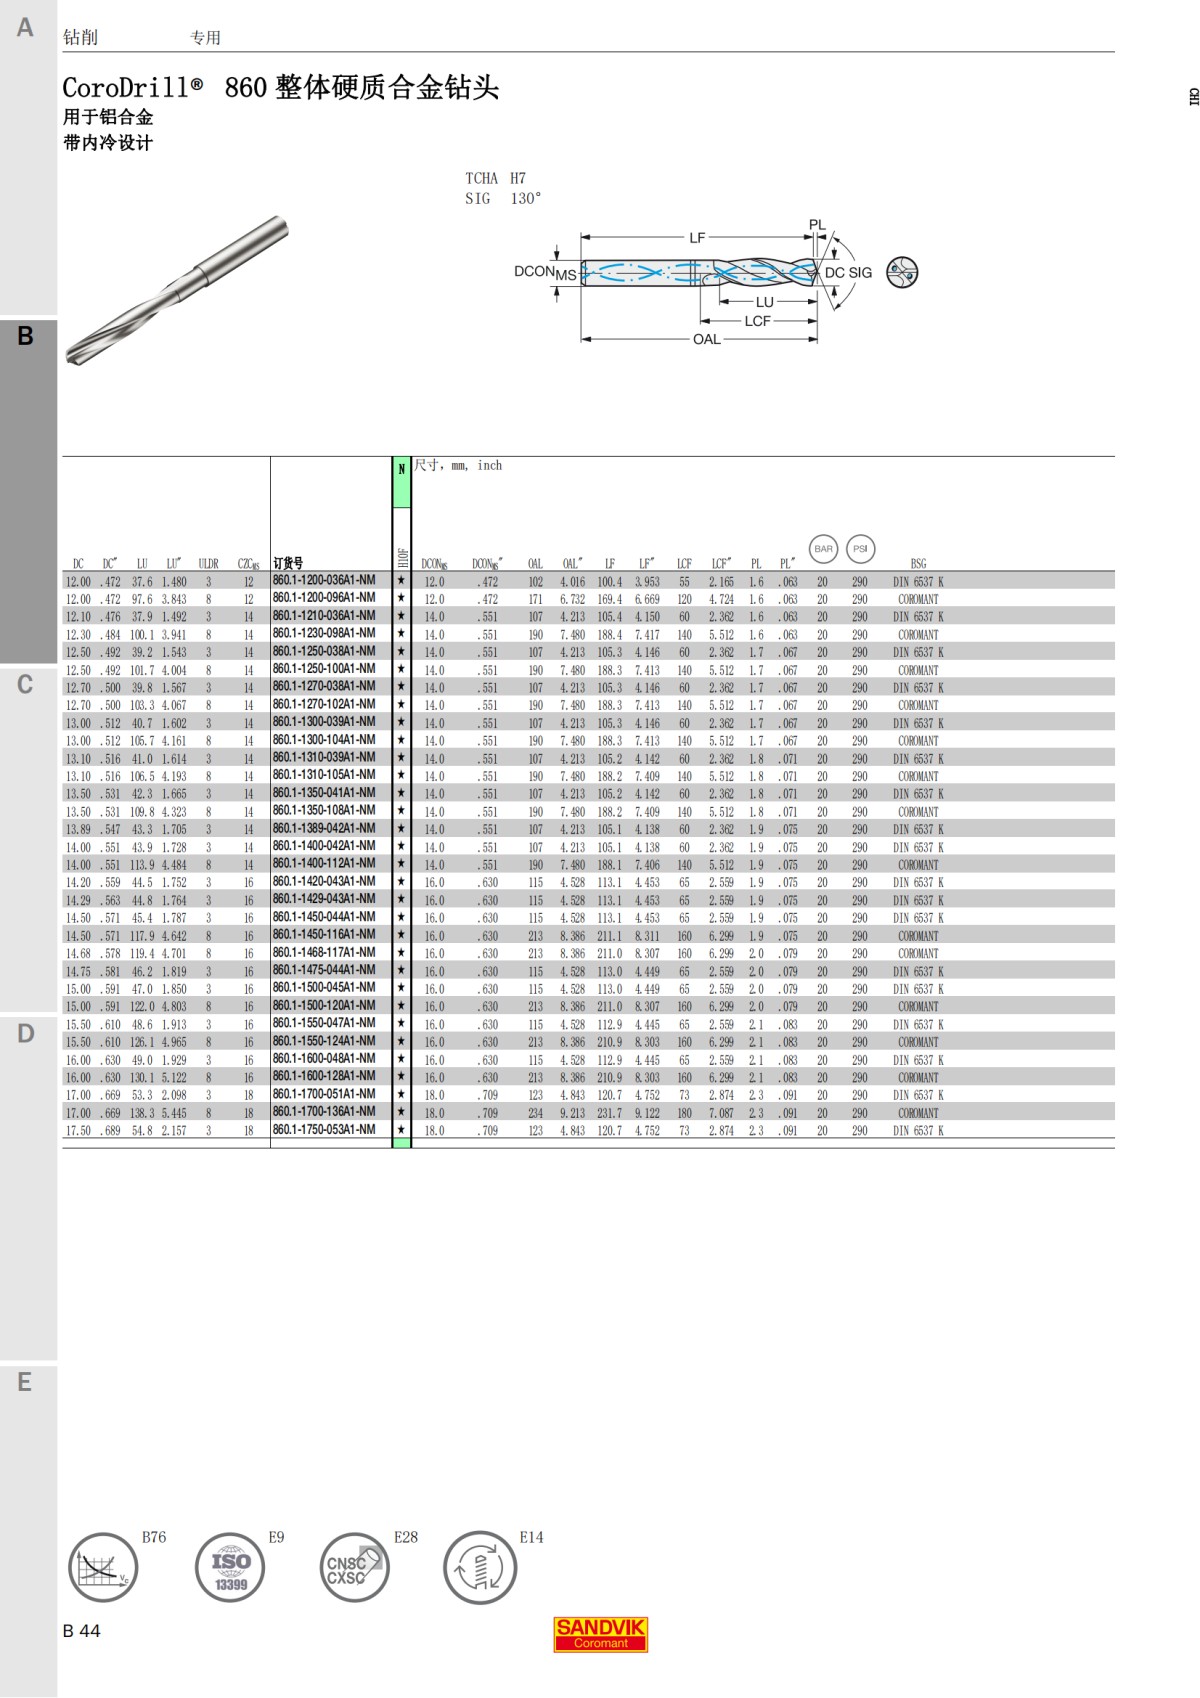The height and width of the screenshot is (1698, 1200).
Task: Click order code 860.1-1389-042A1-NM
Action: (324, 829)
